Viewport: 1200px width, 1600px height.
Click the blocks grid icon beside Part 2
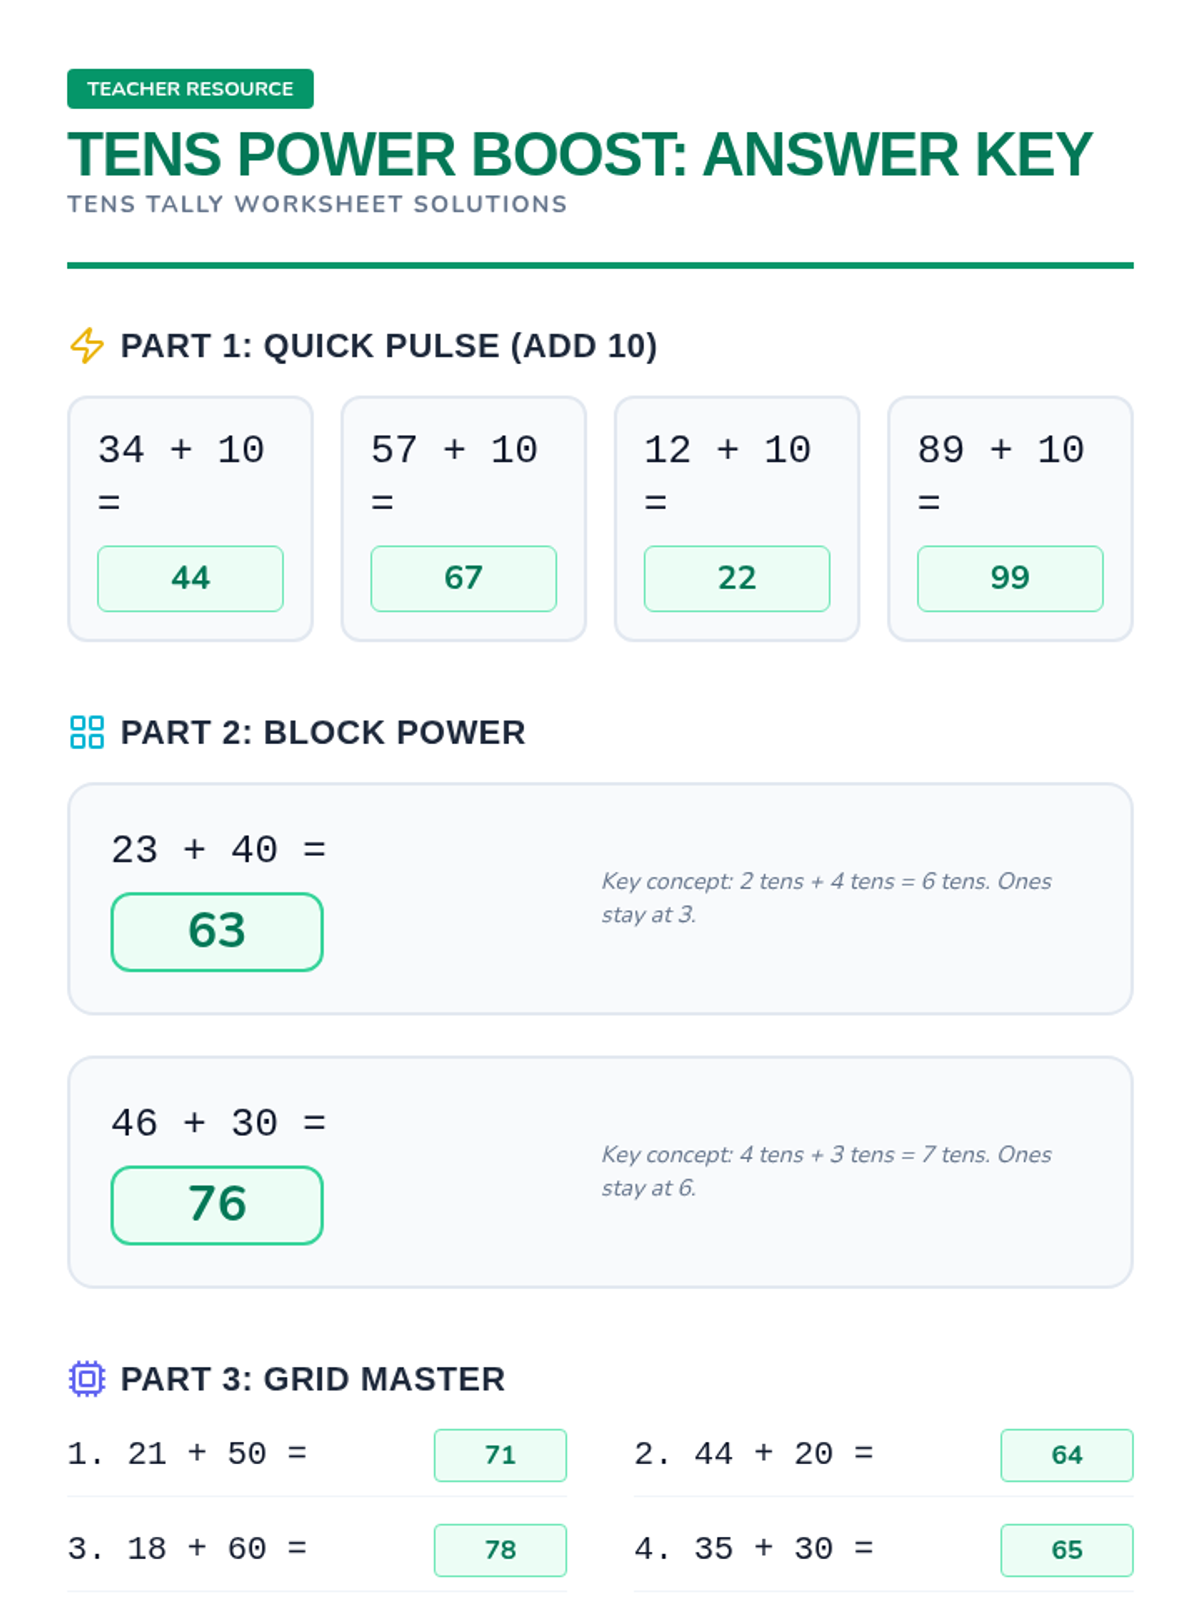click(x=87, y=732)
